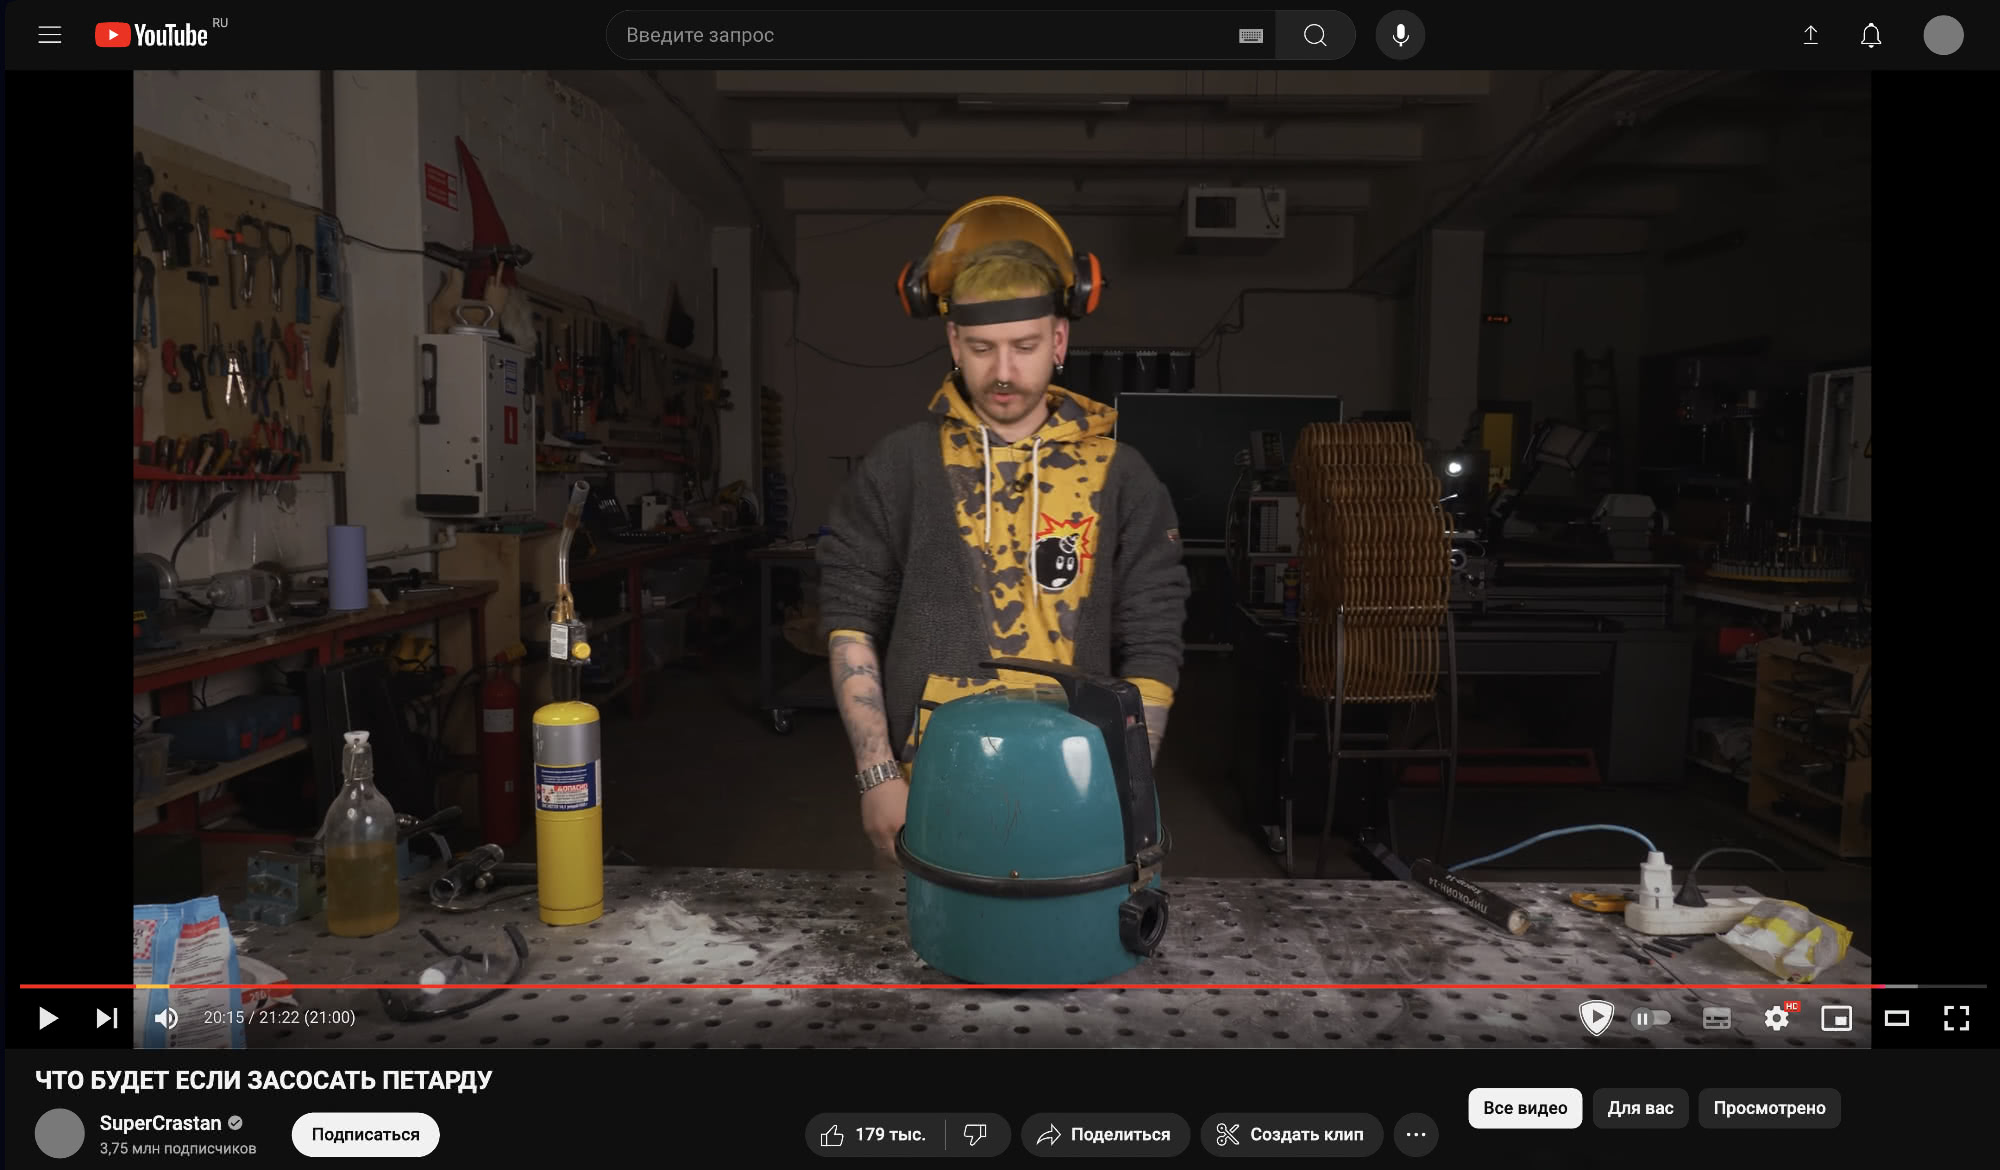Open the player settings gear
Viewport: 2000px width, 1170px height.
pos(1777,1018)
